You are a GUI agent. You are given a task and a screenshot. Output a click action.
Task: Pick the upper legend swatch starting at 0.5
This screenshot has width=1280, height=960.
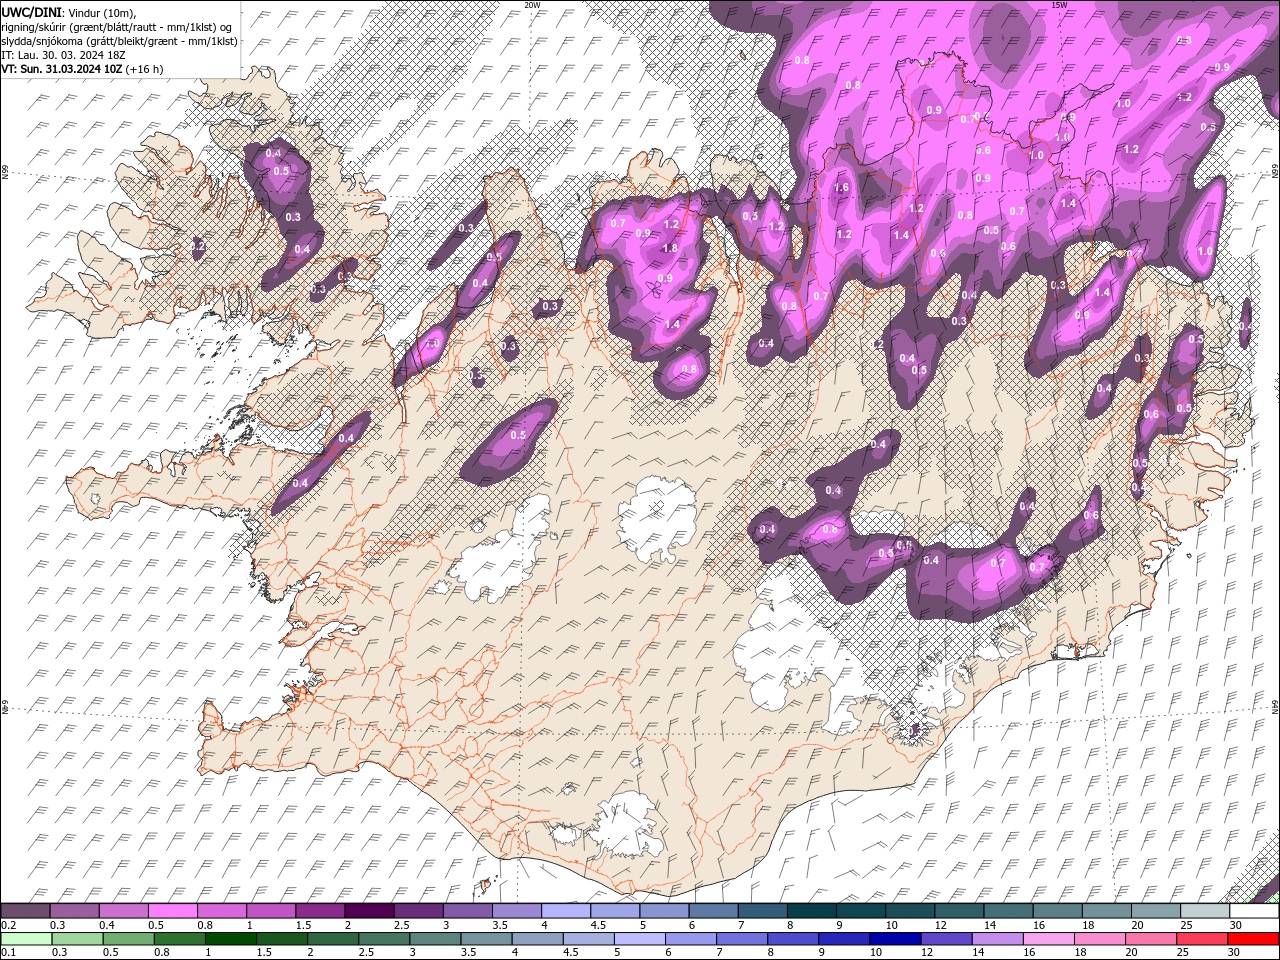click(x=172, y=911)
